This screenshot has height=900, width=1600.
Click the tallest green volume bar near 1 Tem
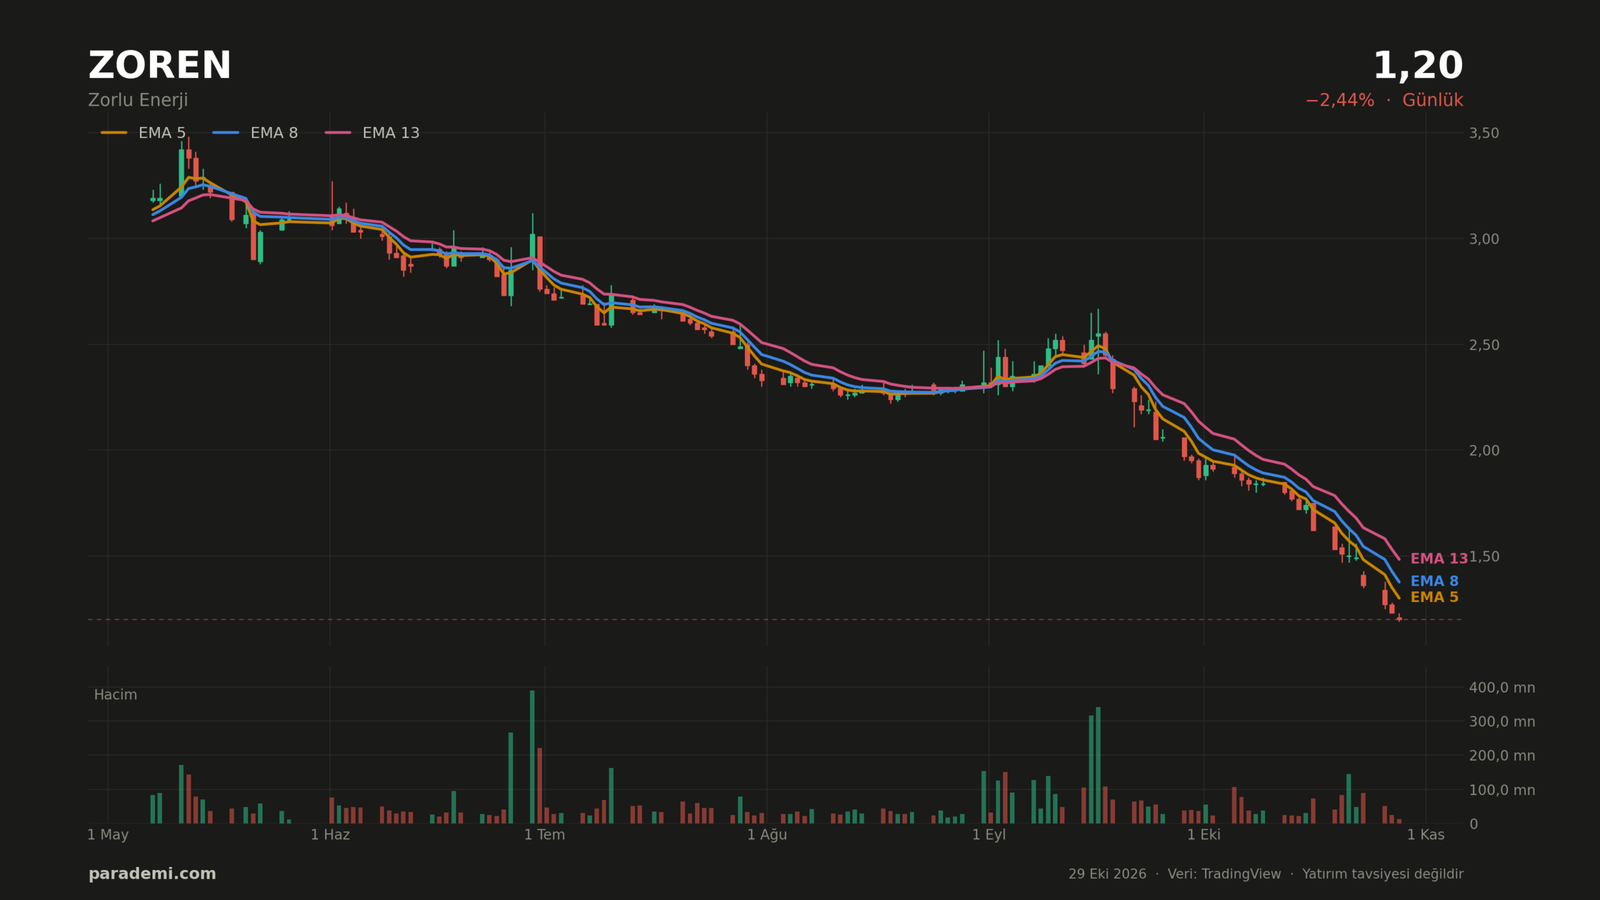532,757
